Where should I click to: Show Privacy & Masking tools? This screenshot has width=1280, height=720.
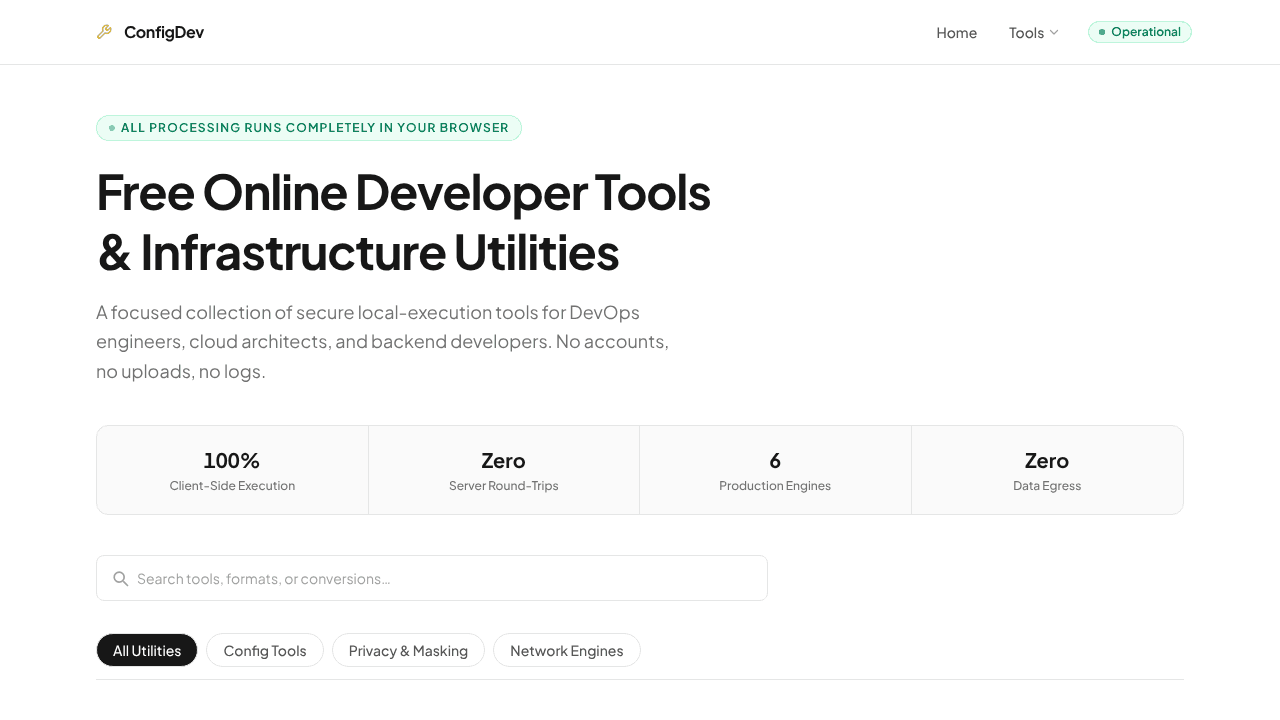tap(408, 650)
